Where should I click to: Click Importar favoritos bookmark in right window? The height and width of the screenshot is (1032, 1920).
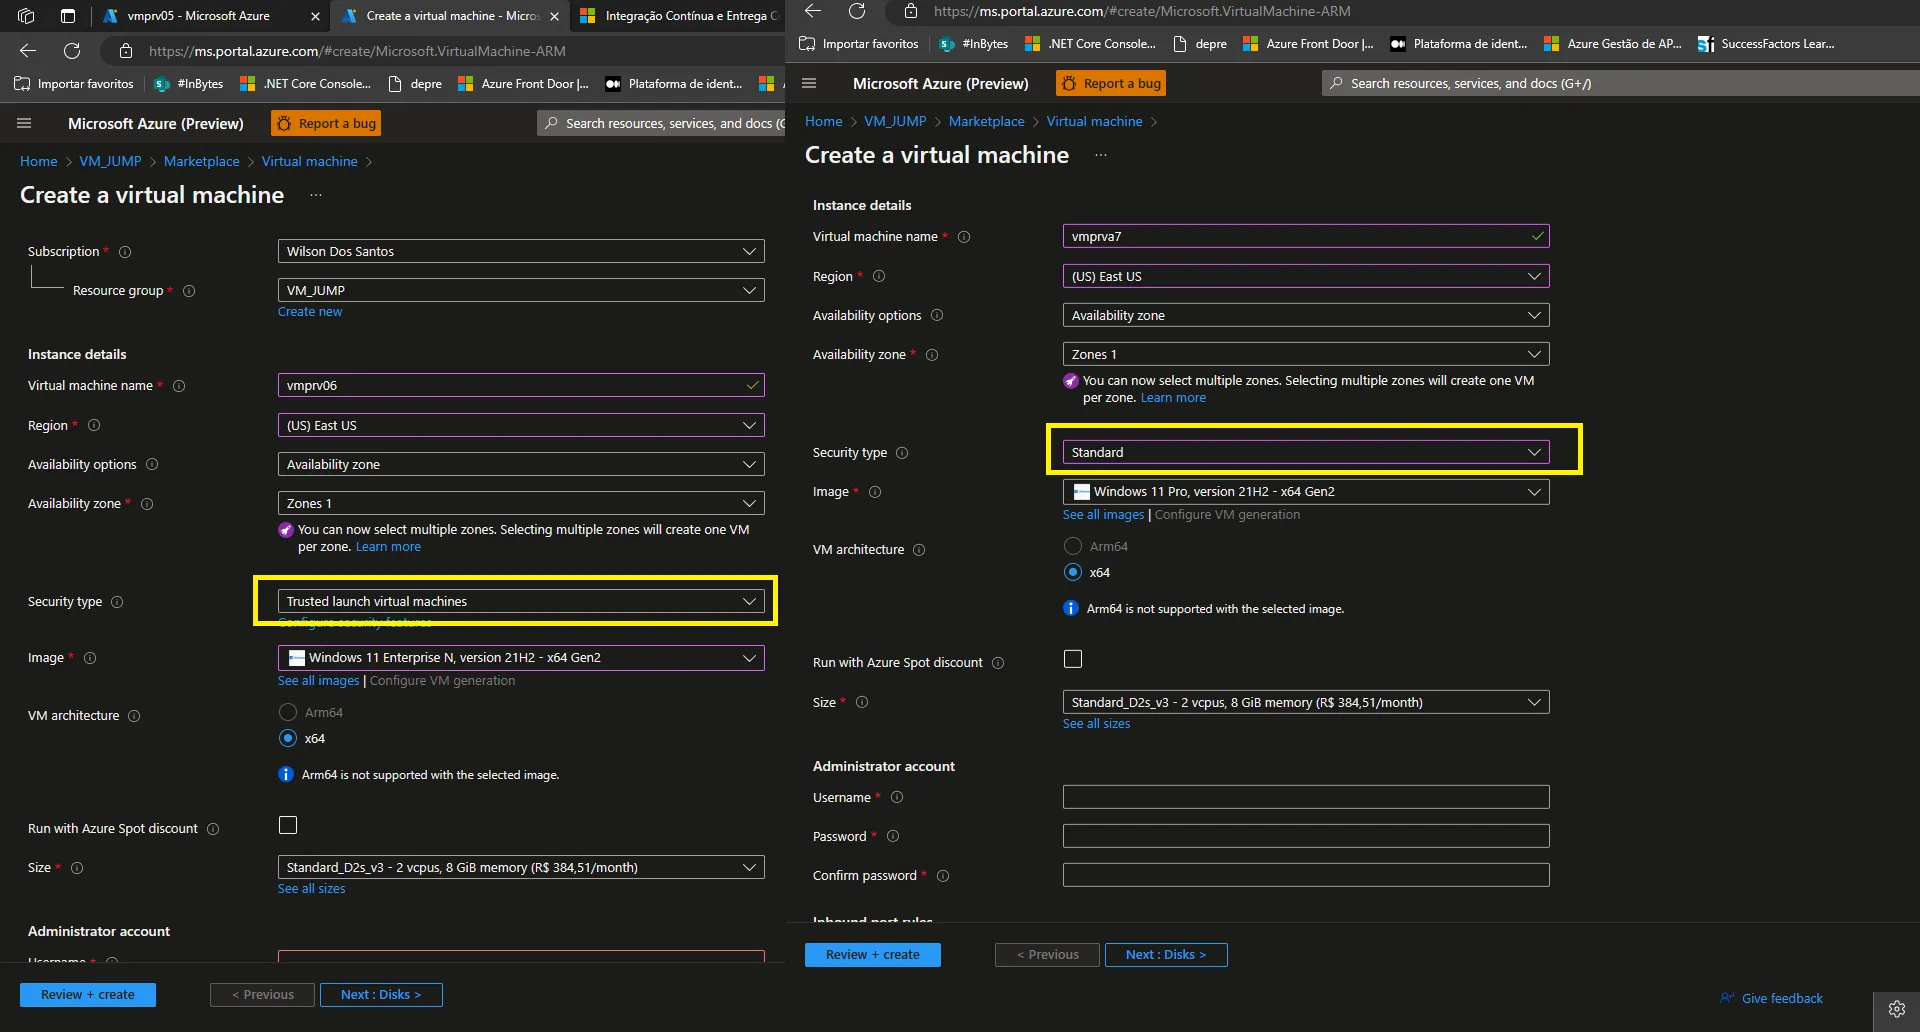point(859,44)
